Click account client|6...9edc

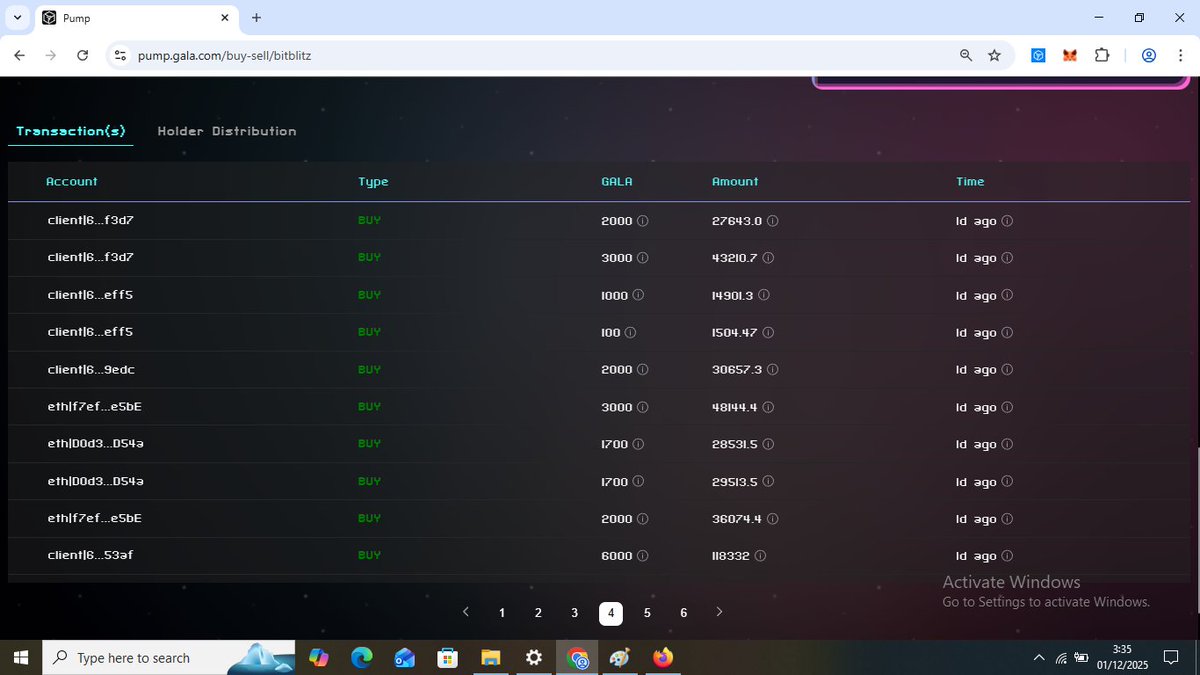coord(91,370)
